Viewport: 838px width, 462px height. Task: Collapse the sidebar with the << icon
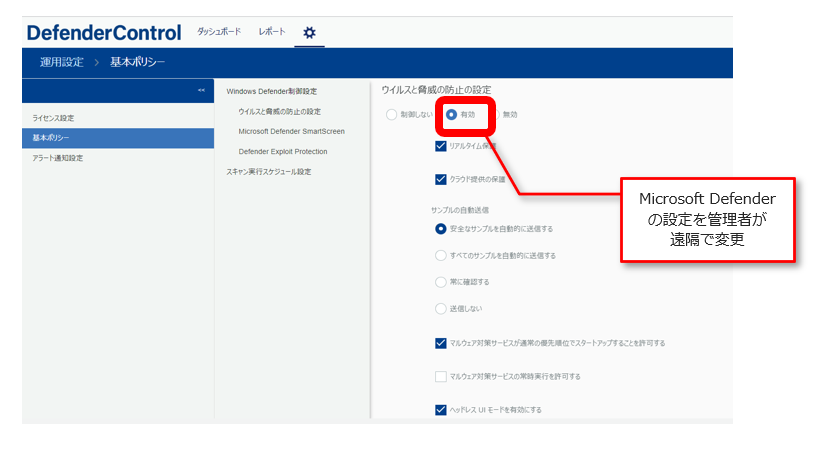click(201, 90)
